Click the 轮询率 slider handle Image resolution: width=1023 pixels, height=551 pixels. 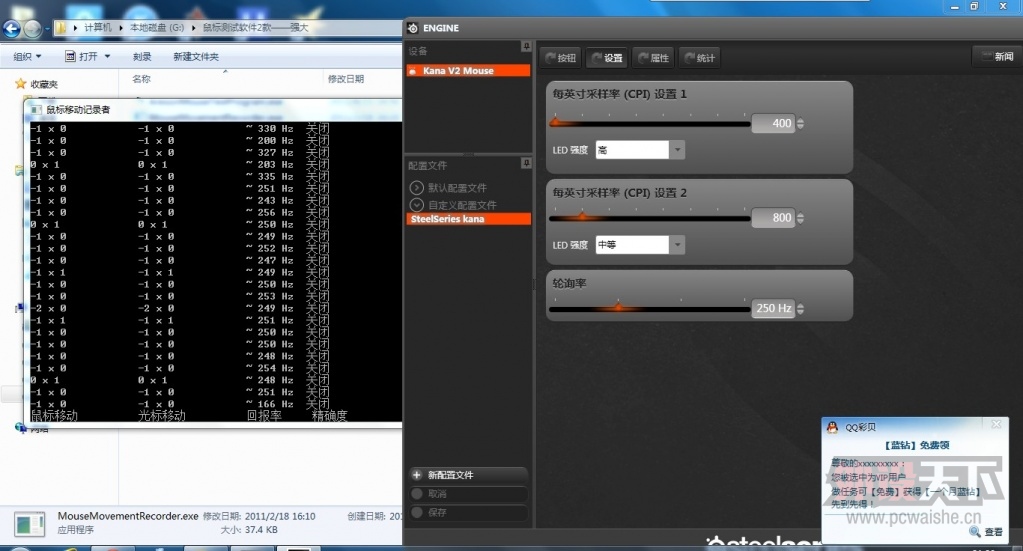tap(618, 306)
